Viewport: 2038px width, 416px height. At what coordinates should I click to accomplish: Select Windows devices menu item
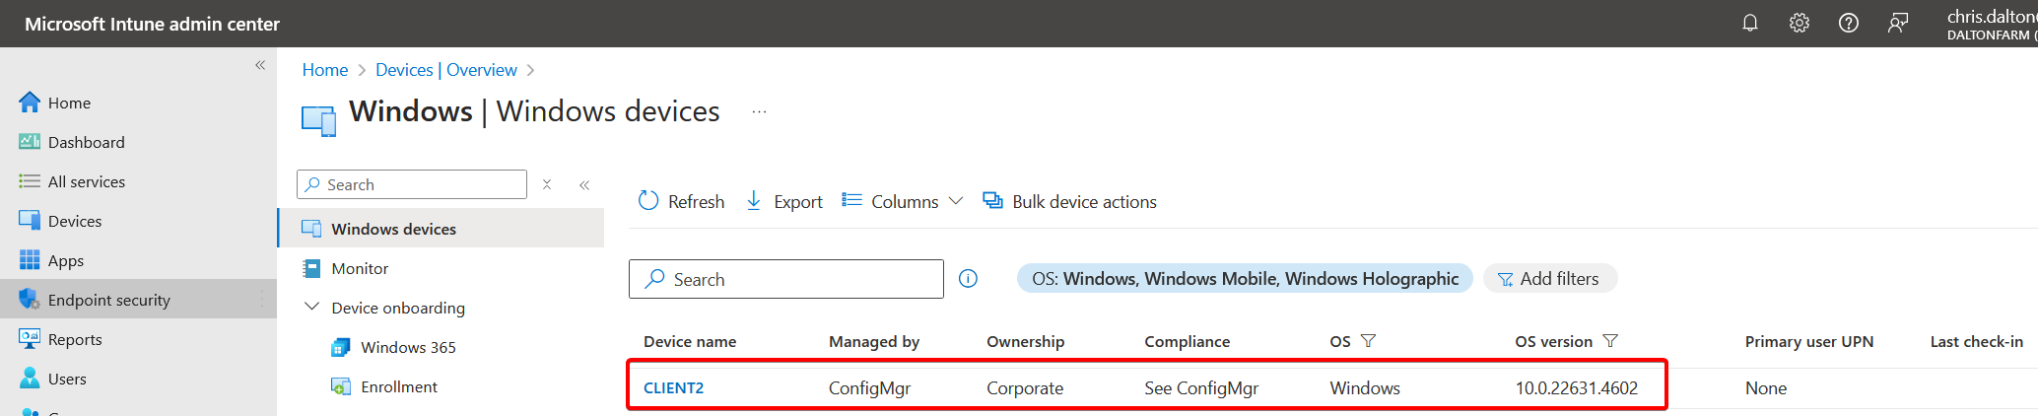click(441, 229)
